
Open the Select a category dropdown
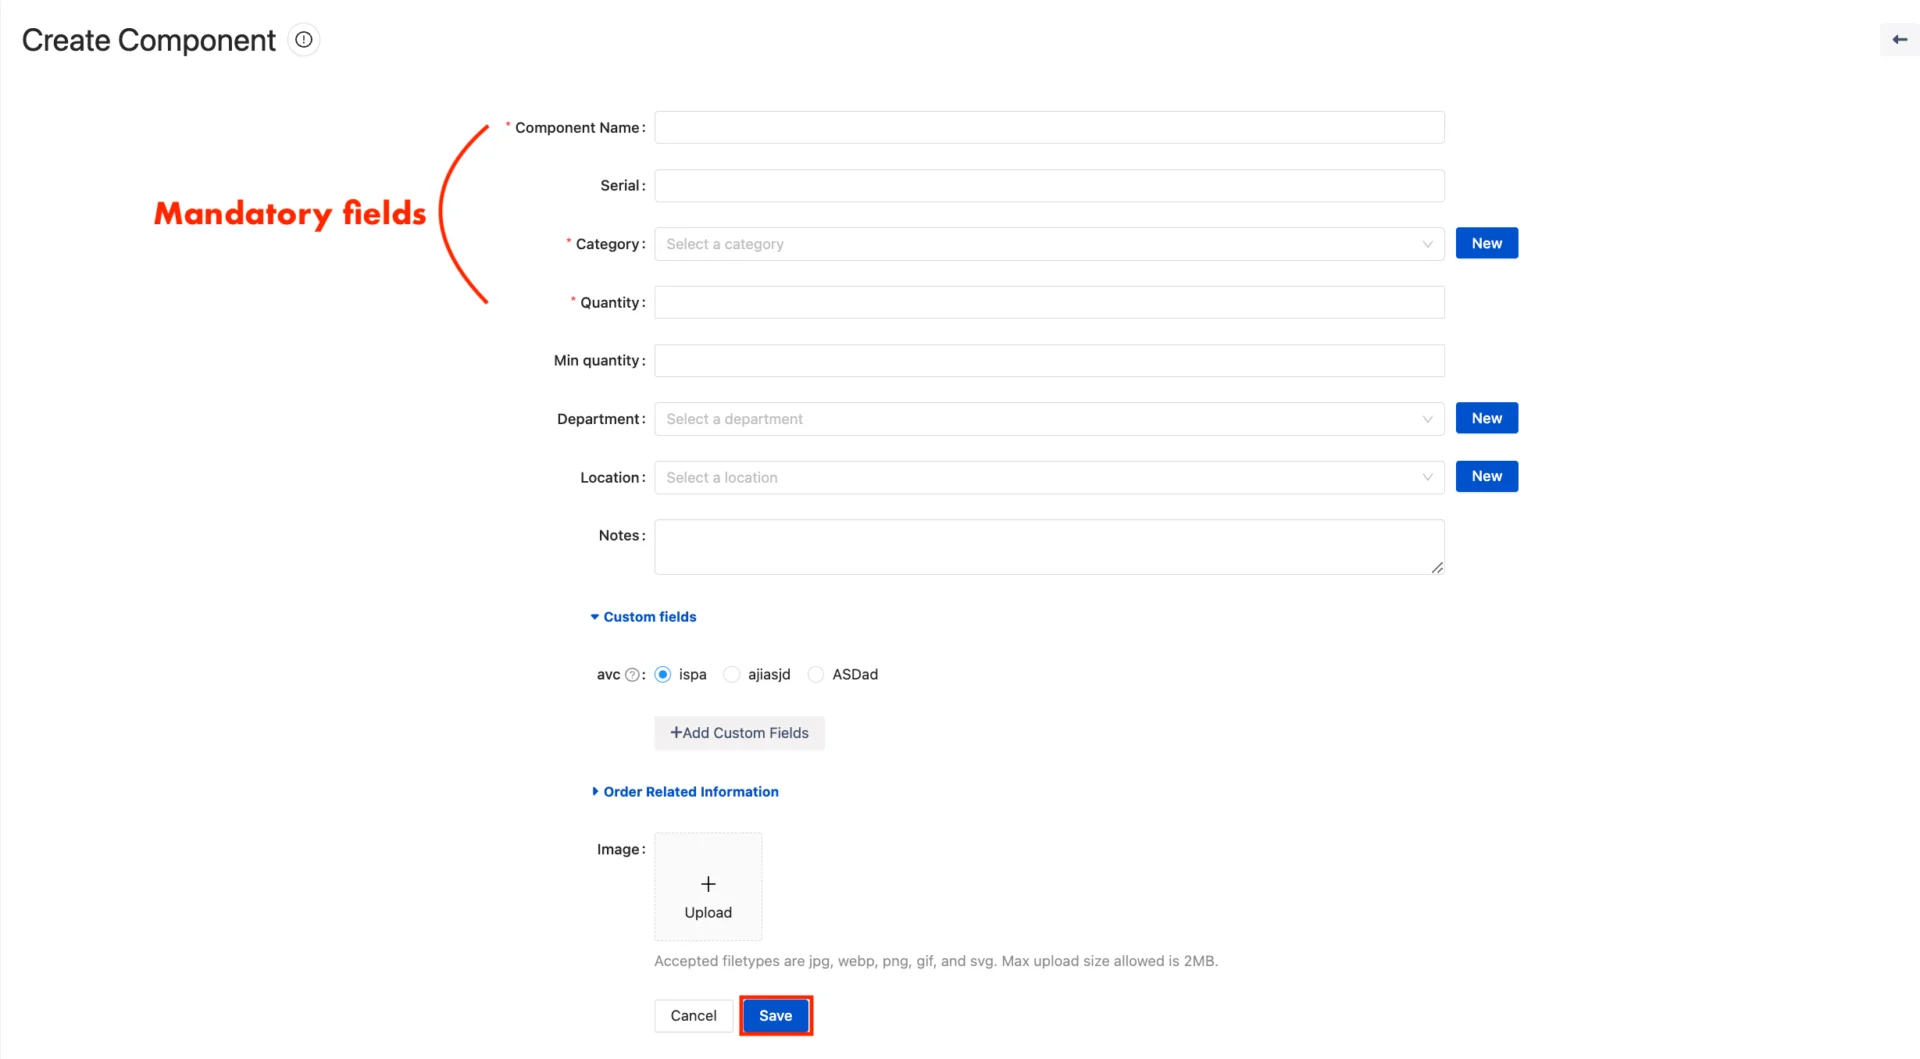1049,243
